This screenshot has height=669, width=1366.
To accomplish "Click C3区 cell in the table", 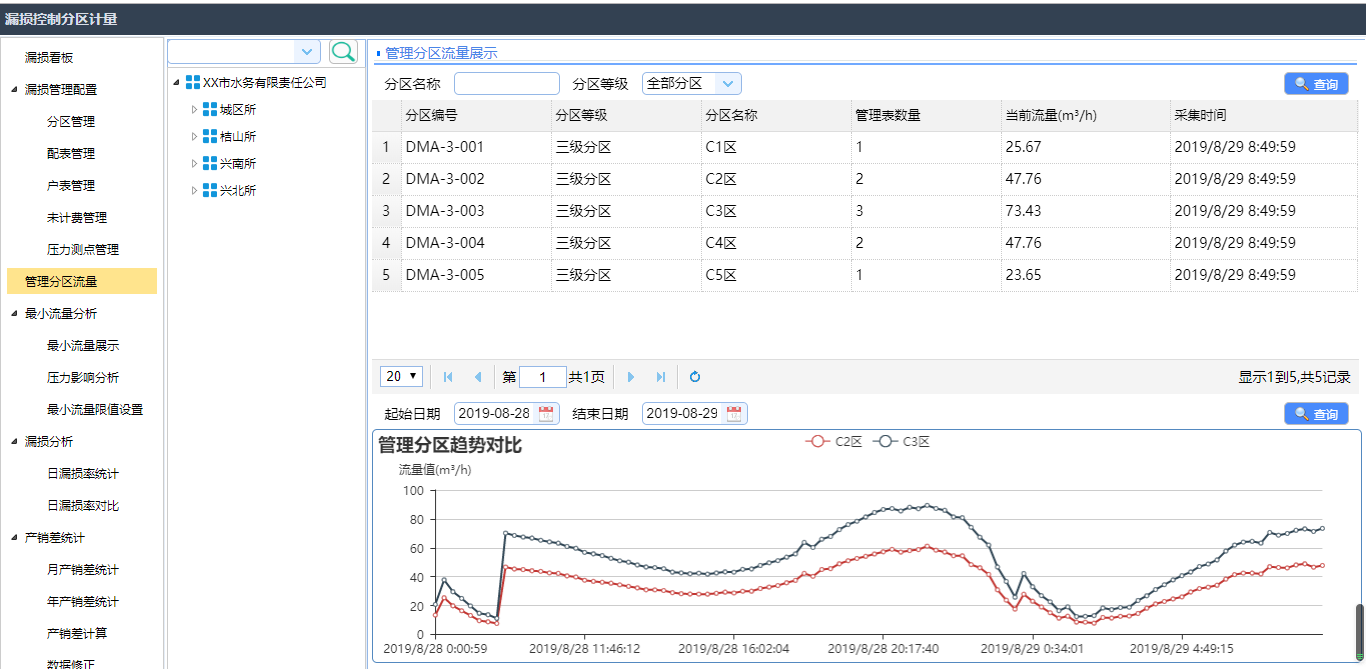I will coord(776,211).
